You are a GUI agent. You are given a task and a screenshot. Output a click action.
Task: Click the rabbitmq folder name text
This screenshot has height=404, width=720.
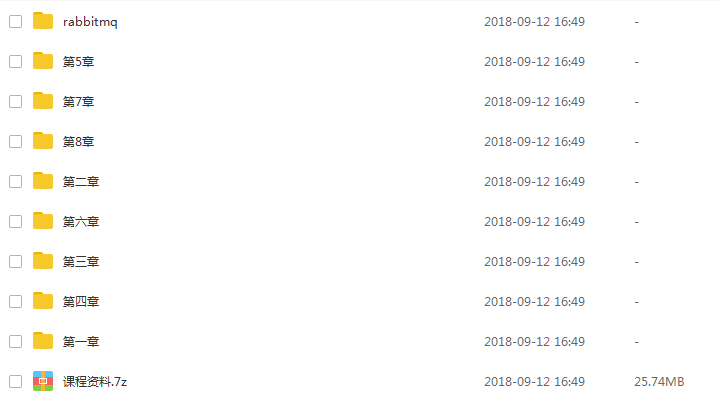tap(90, 22)
